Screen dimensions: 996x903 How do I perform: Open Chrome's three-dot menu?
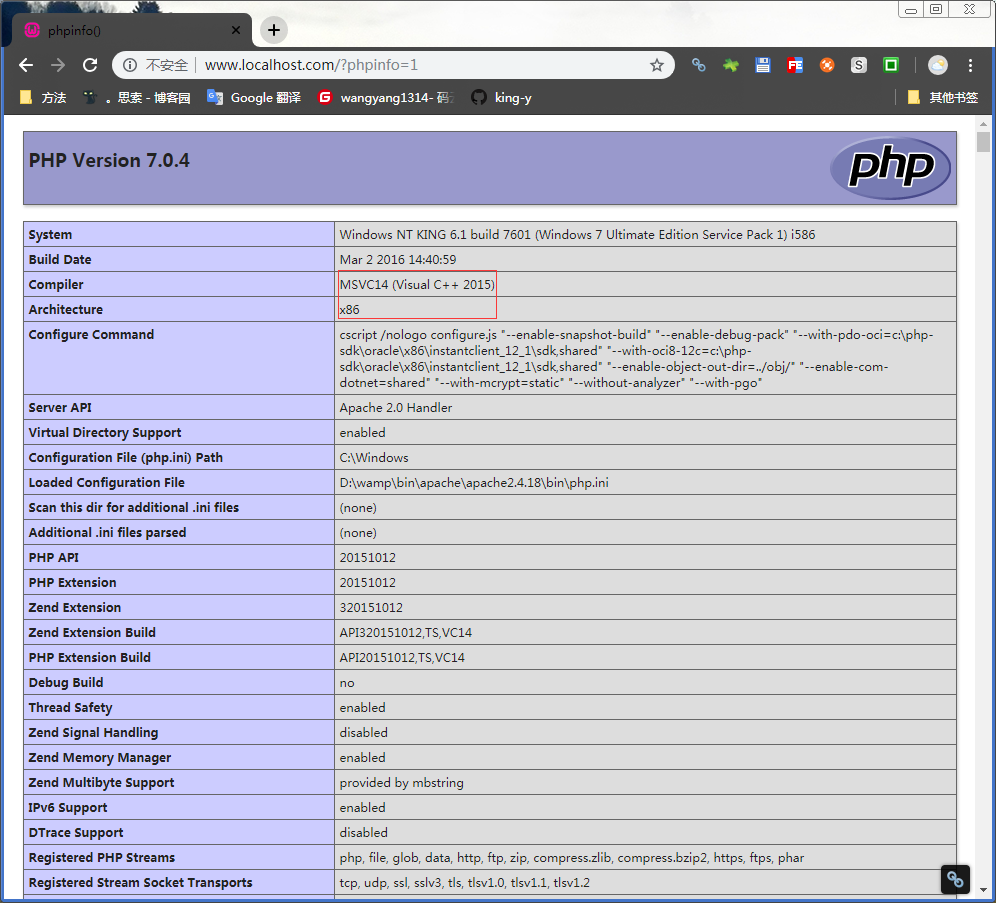pos(972,64)
